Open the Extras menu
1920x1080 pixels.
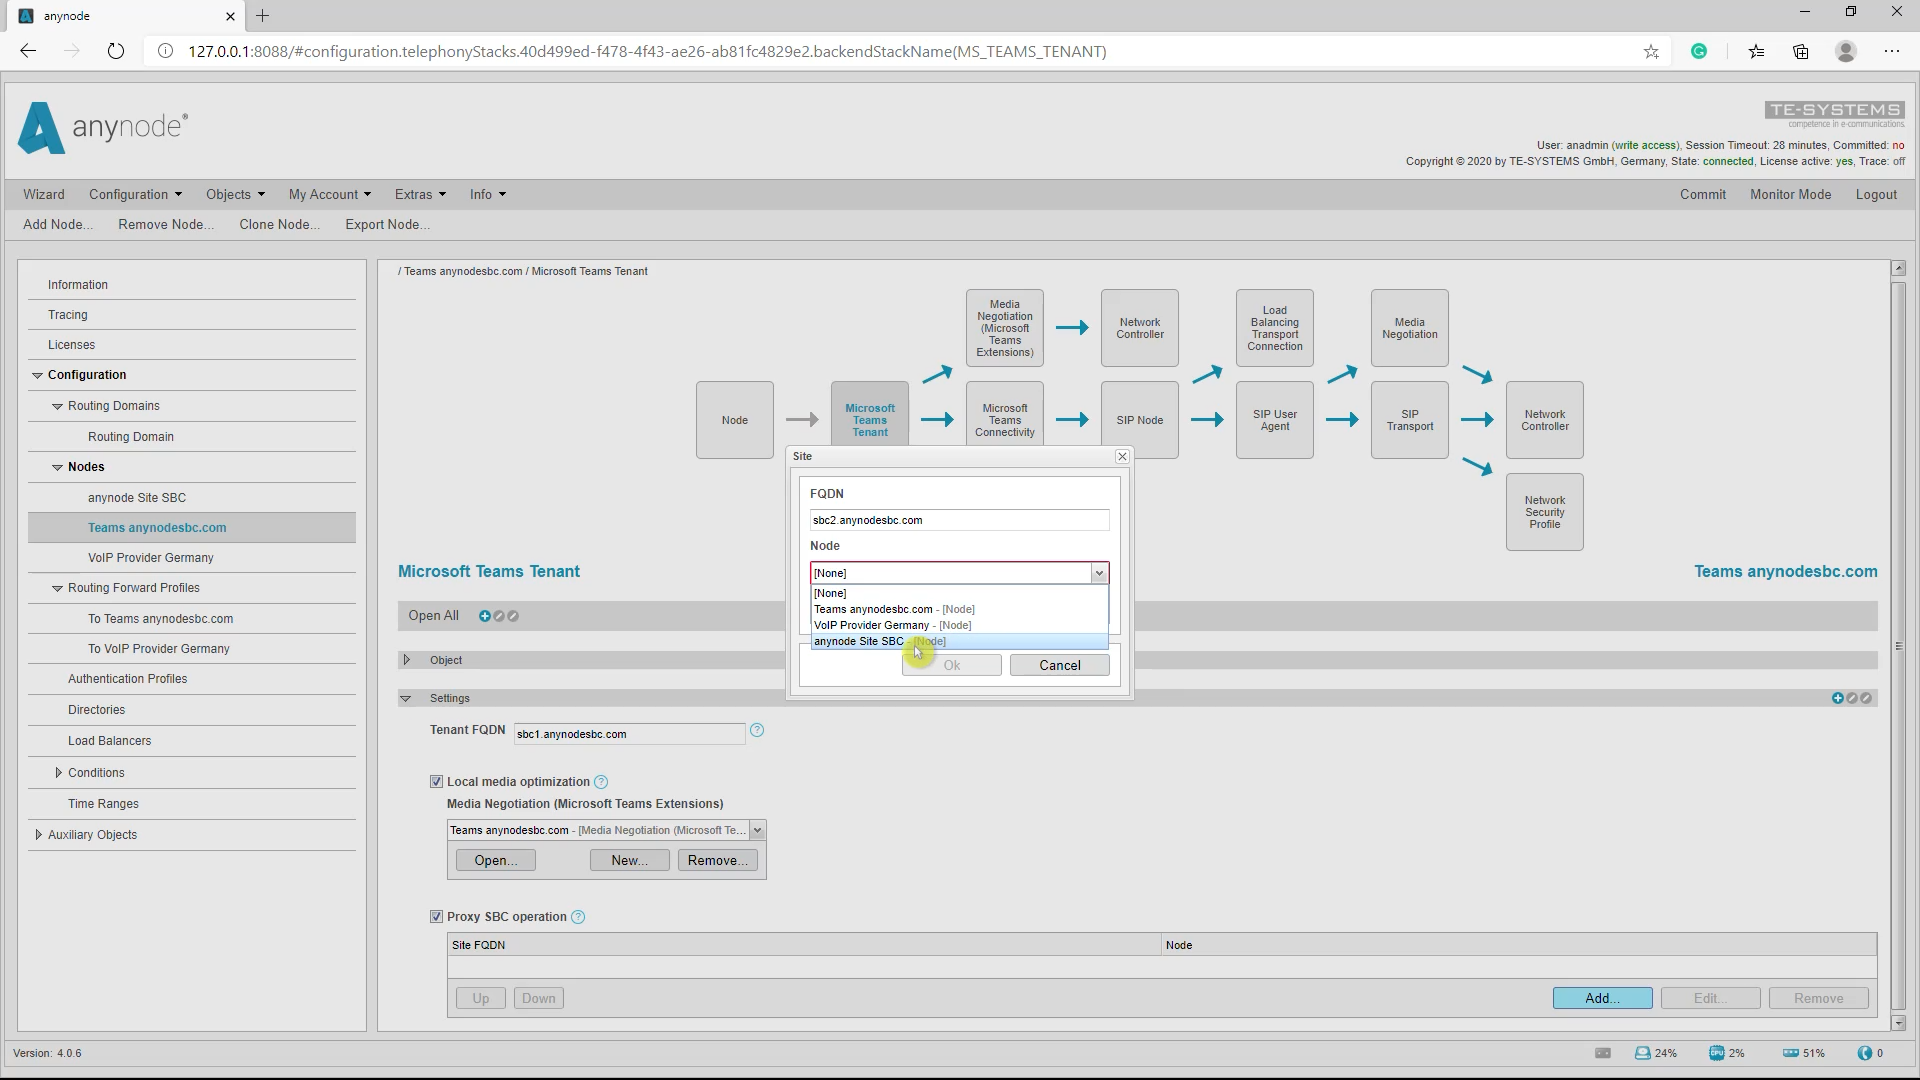(x=420, y=194)
